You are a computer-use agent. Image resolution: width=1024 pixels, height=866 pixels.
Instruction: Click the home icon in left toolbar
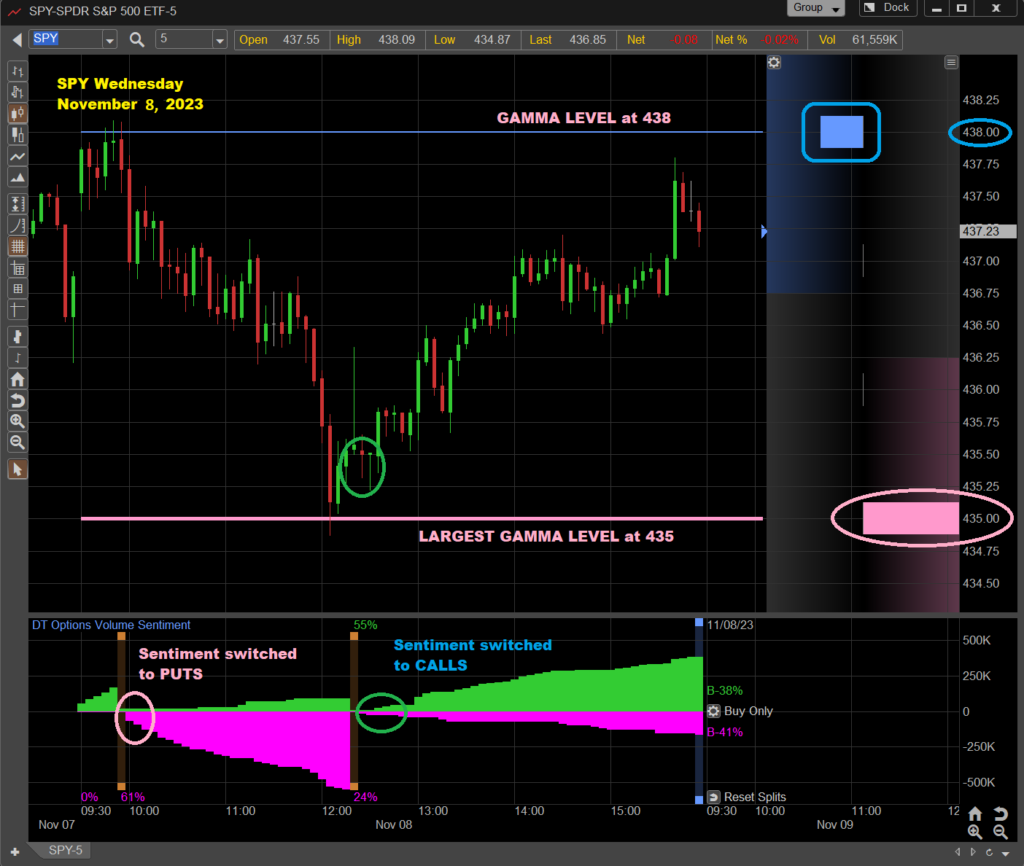coord(17,379)
